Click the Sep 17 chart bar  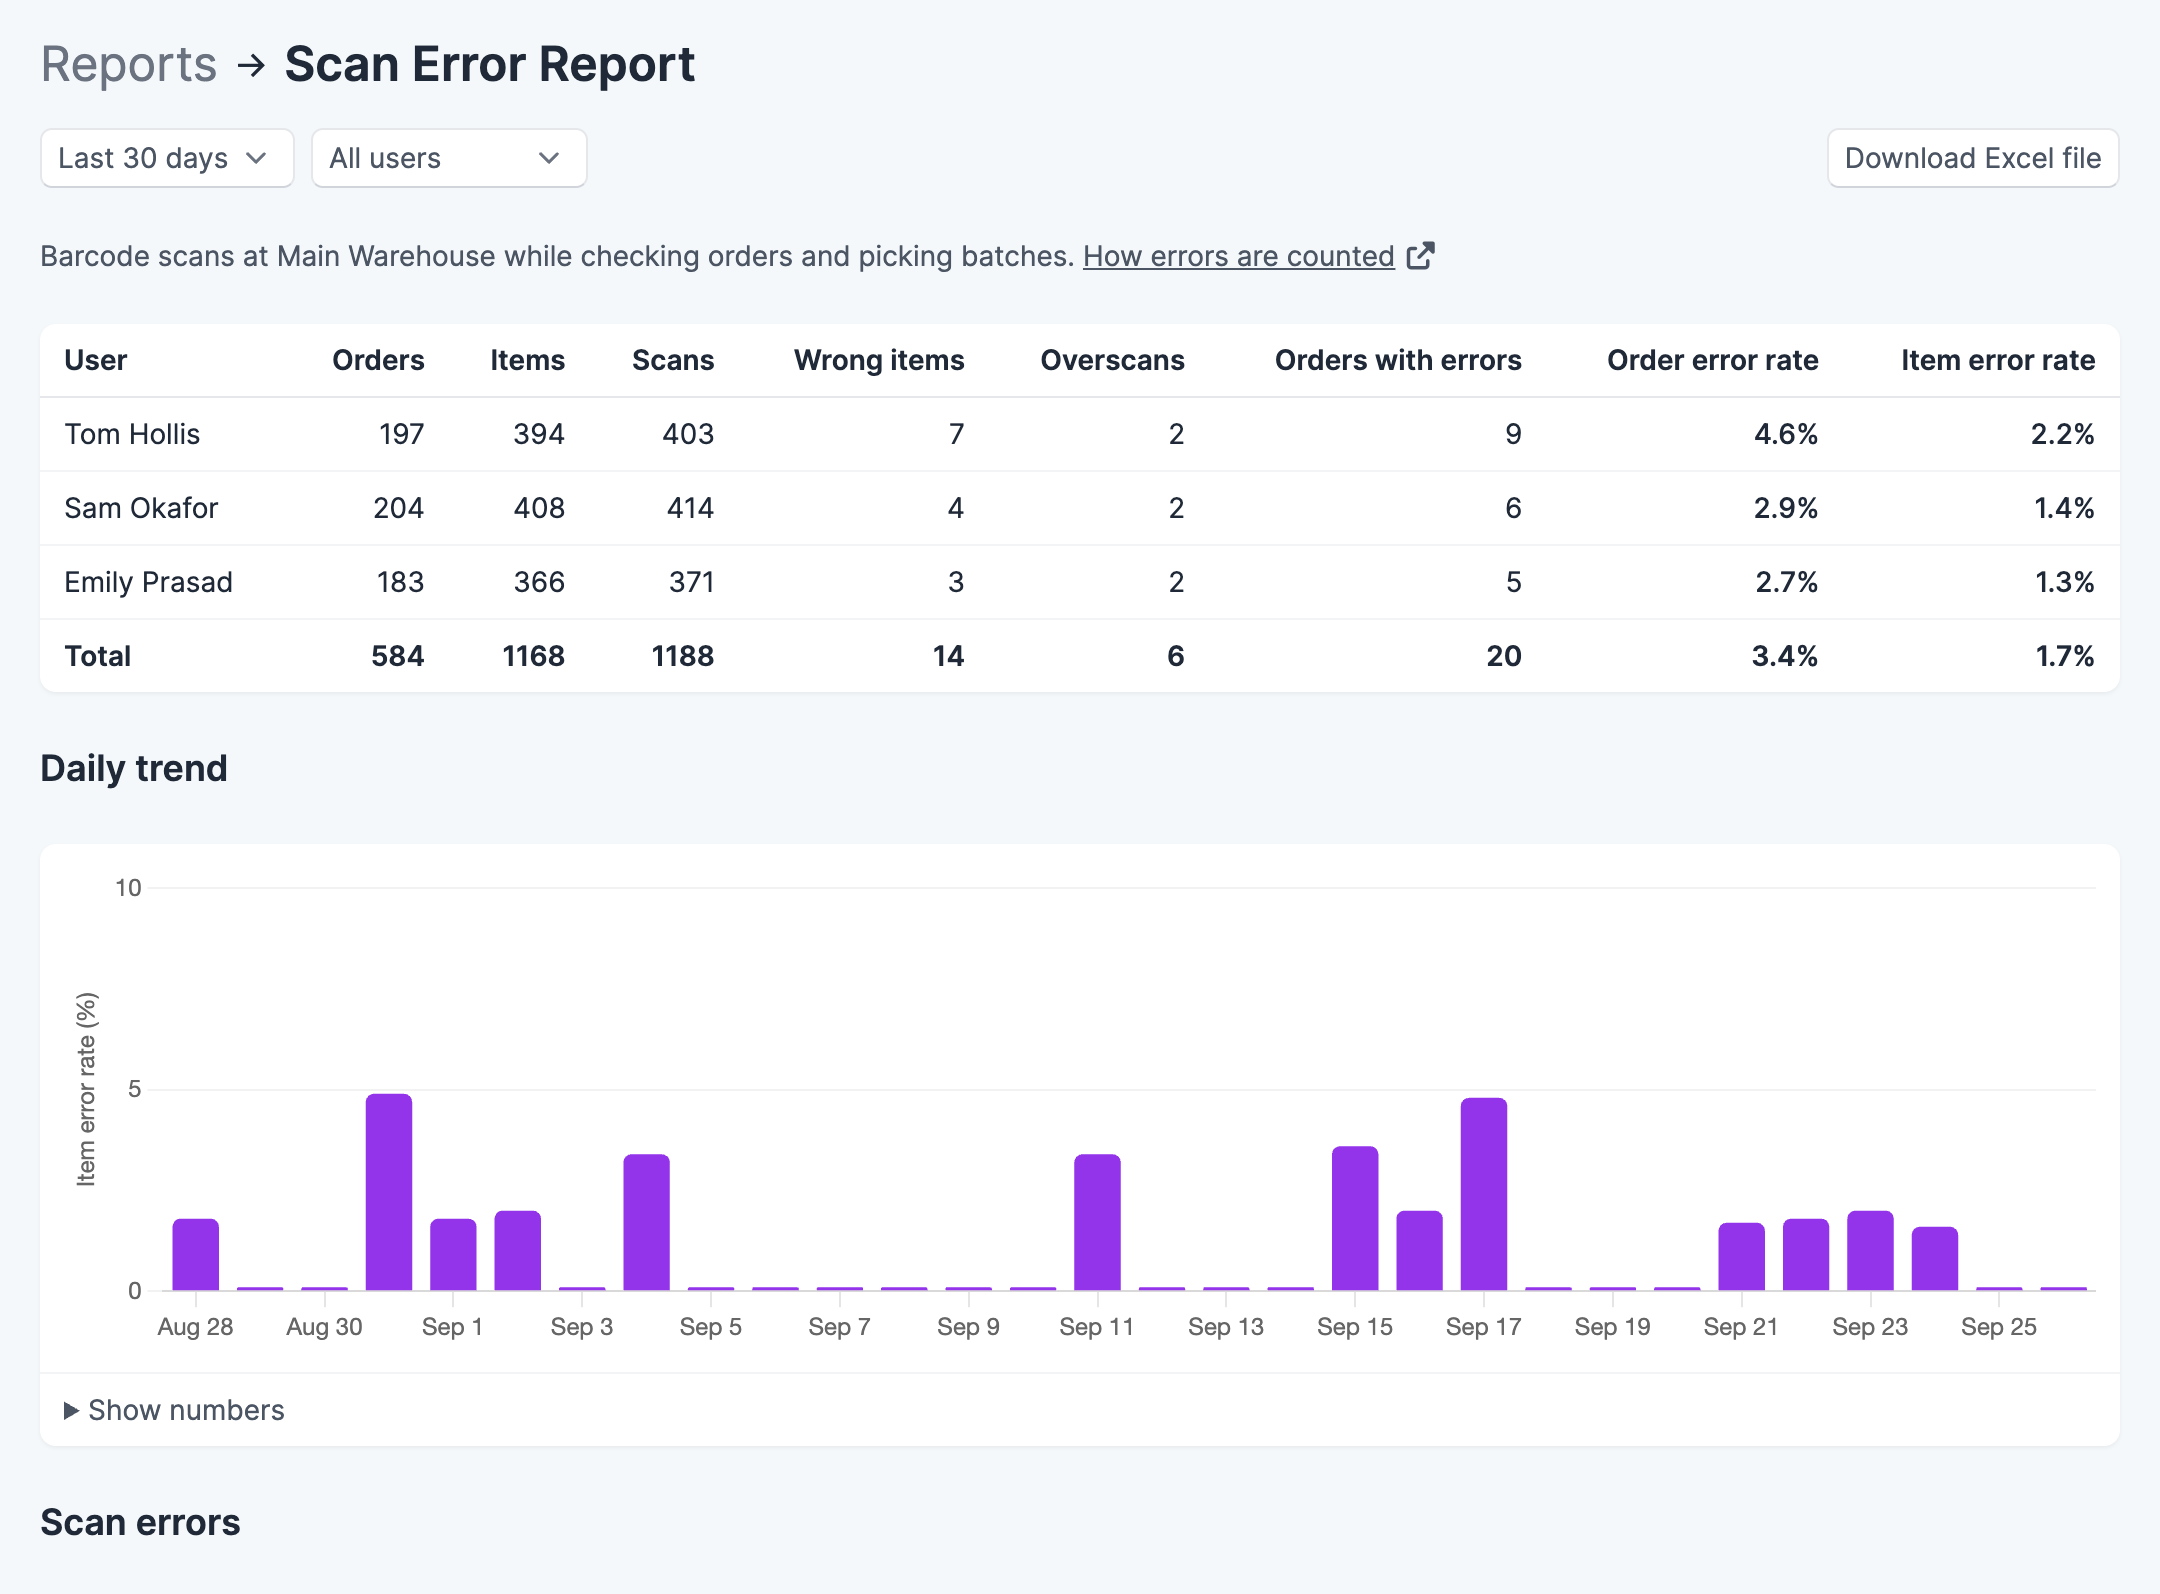pyautogui.click(x=1484, y=1194)
